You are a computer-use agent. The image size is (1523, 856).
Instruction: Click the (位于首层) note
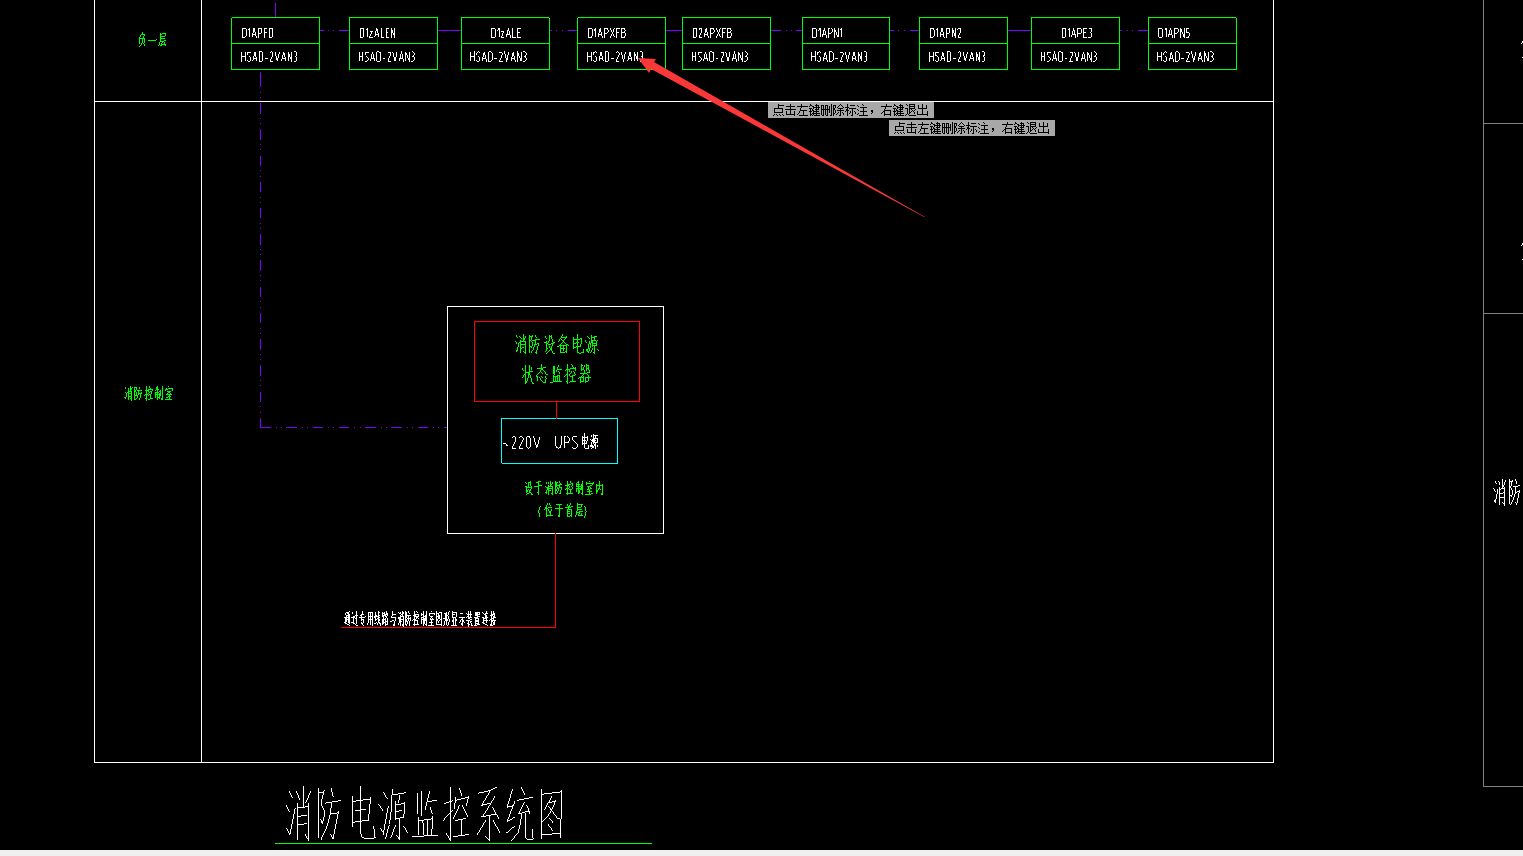(563, 511)
